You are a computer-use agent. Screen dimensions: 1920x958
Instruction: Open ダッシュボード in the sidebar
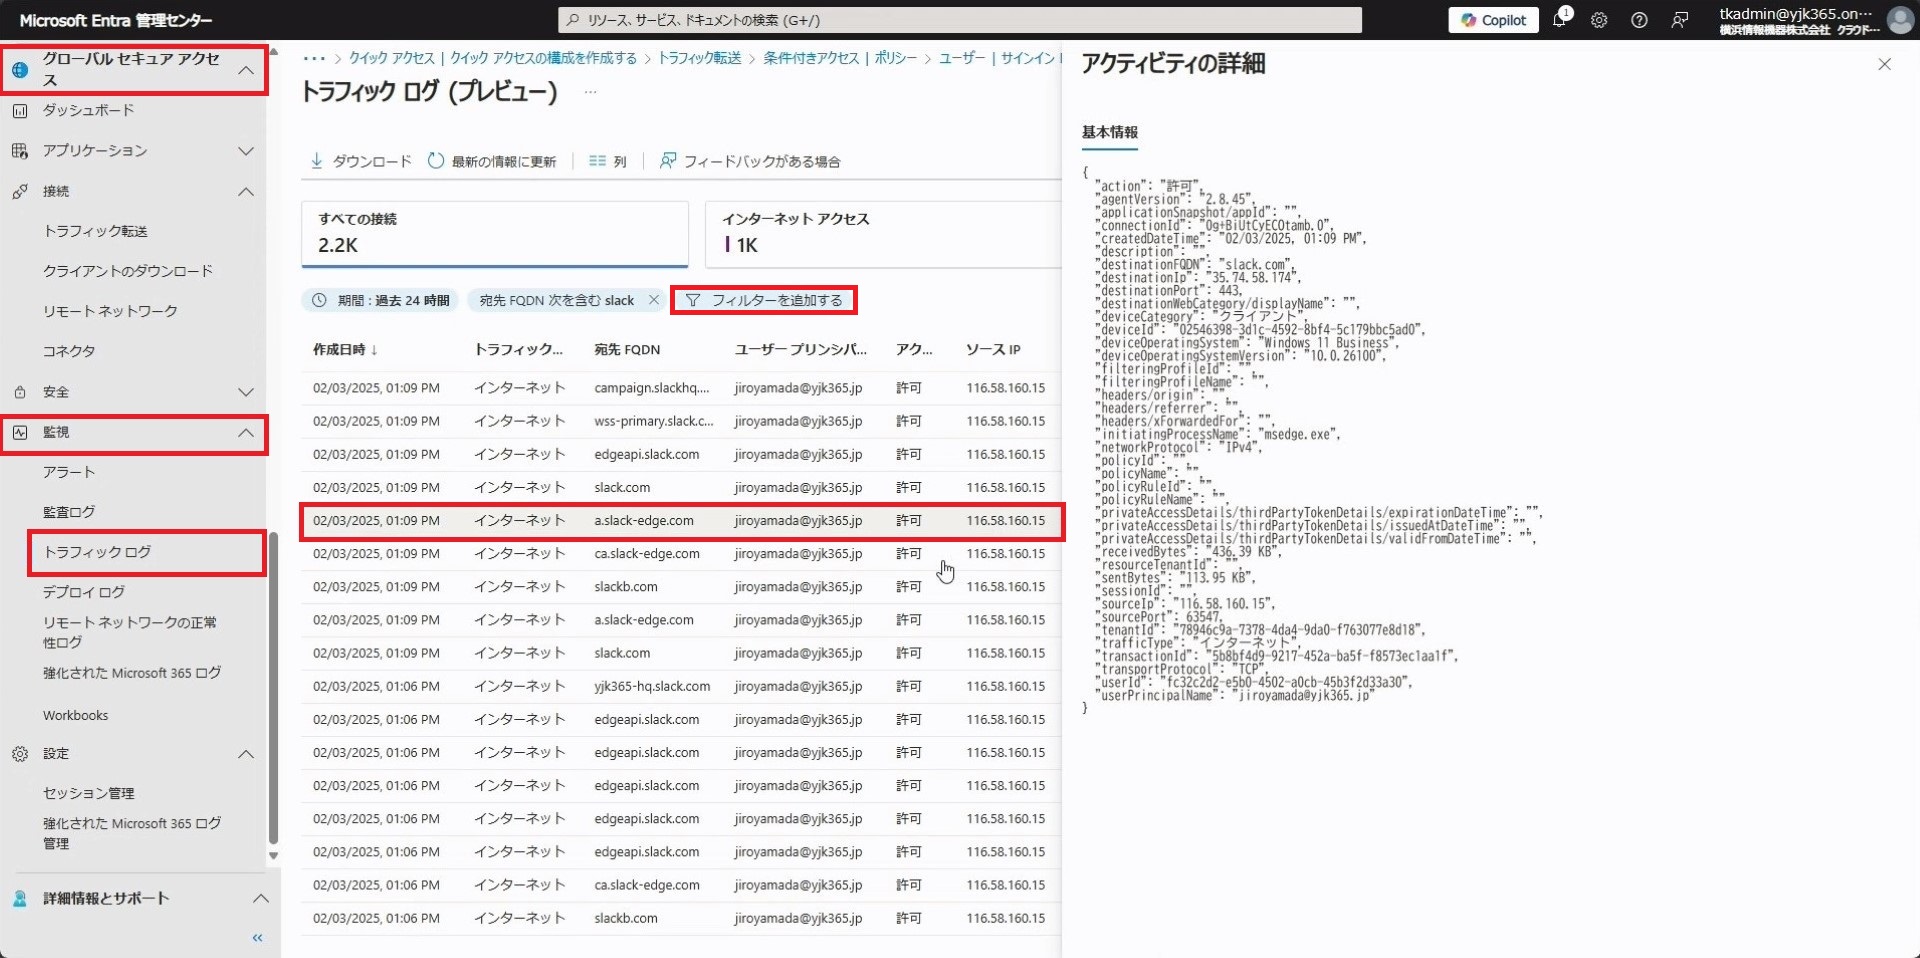click(88, 110)
